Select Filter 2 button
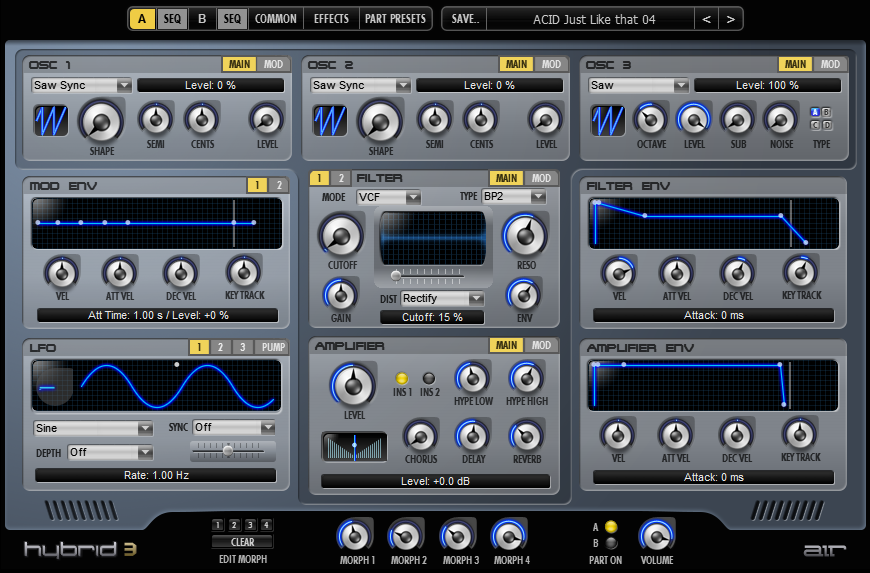The height and width of the screenshot is (573, 870). (x=341, y=178)
